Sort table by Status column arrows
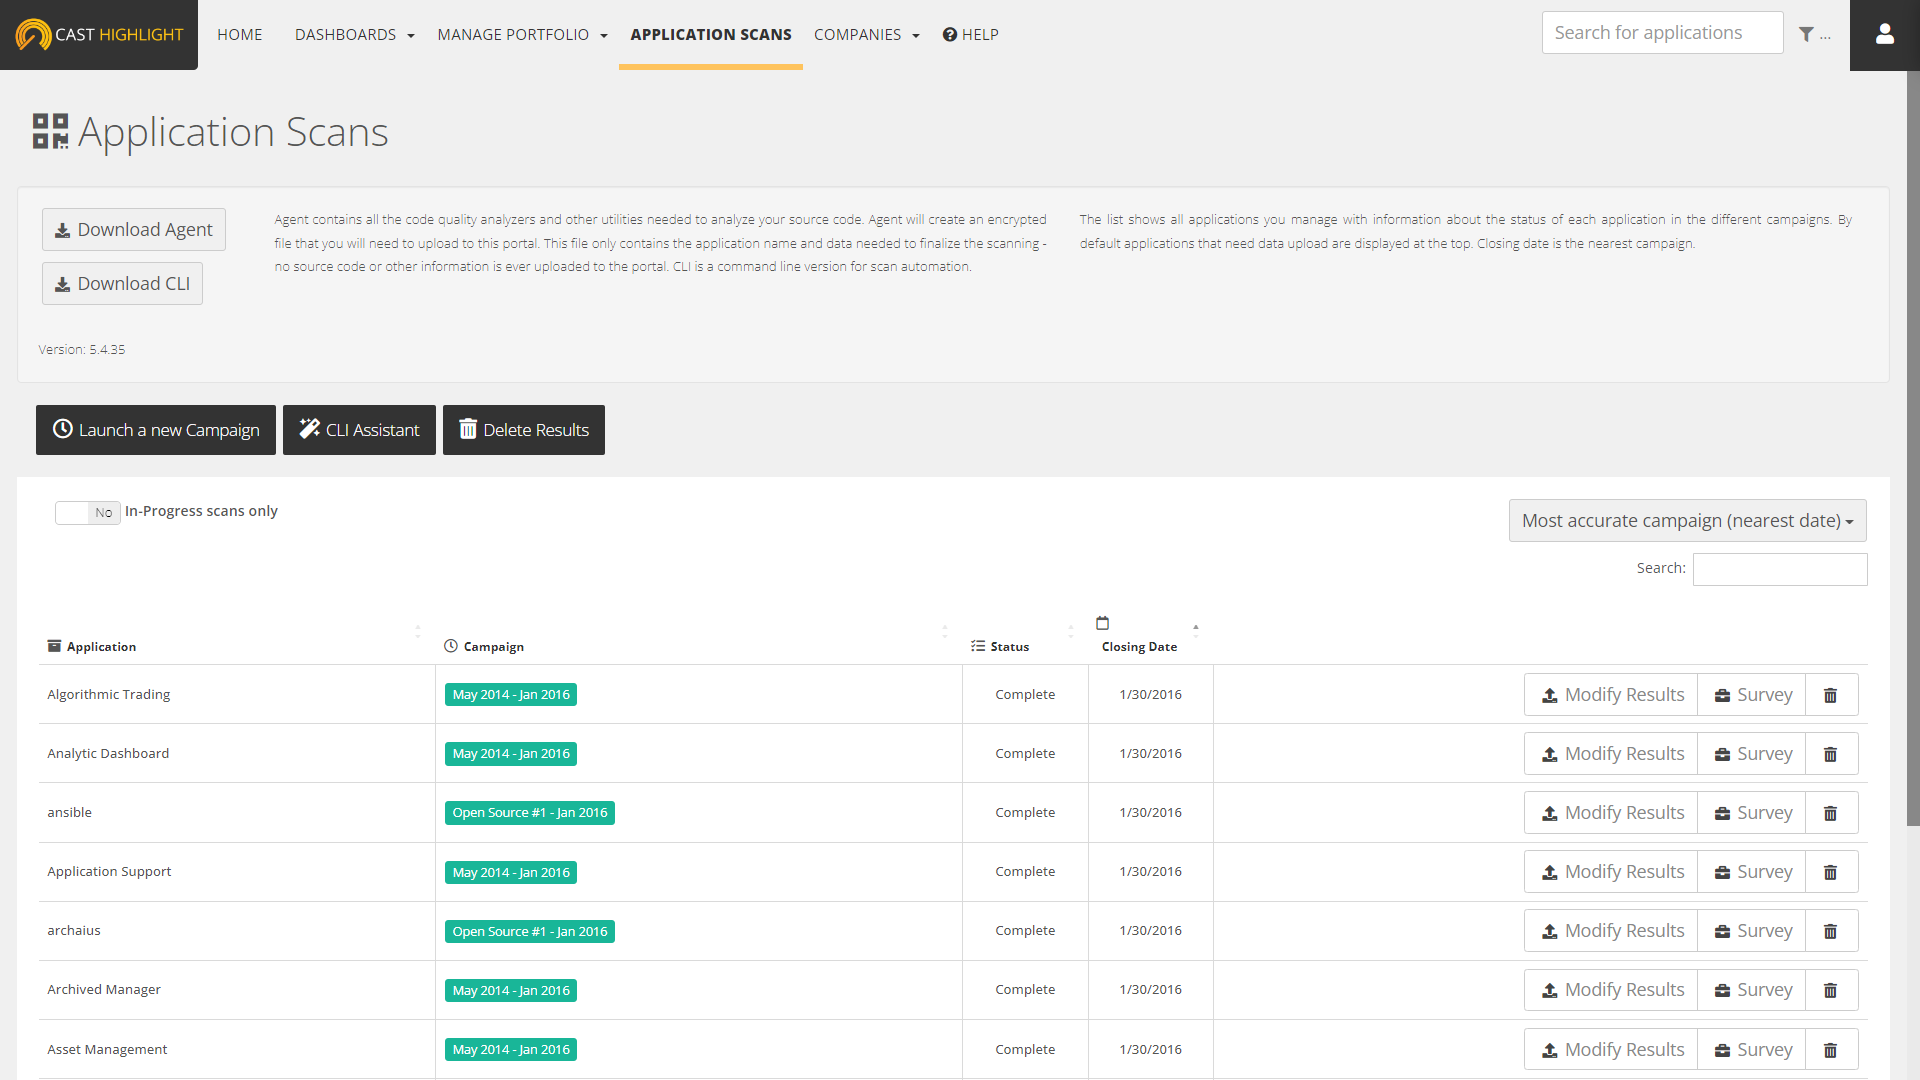 click(1071, 631)
